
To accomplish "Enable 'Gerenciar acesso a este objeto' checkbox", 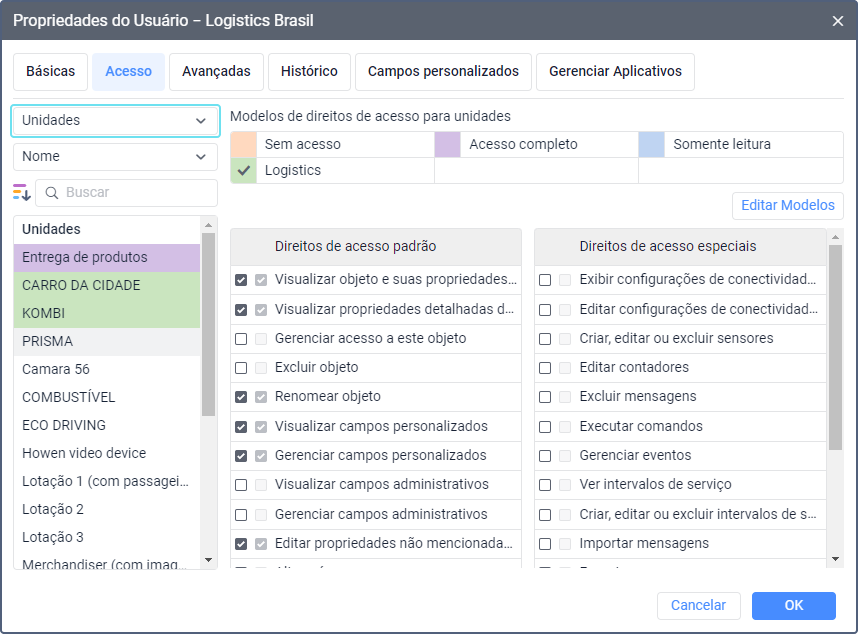I will (241, 339).
